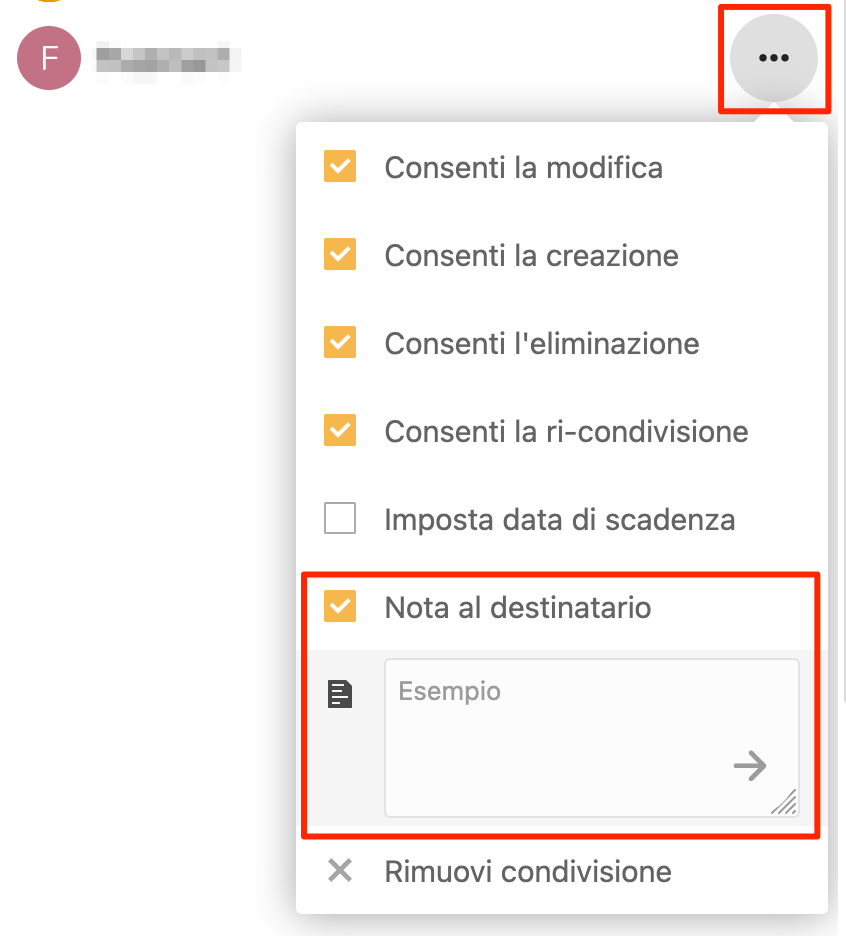Uncheck the Consenti l'eliminazione checkbox

pyautogui.click(x=340, y=342)
